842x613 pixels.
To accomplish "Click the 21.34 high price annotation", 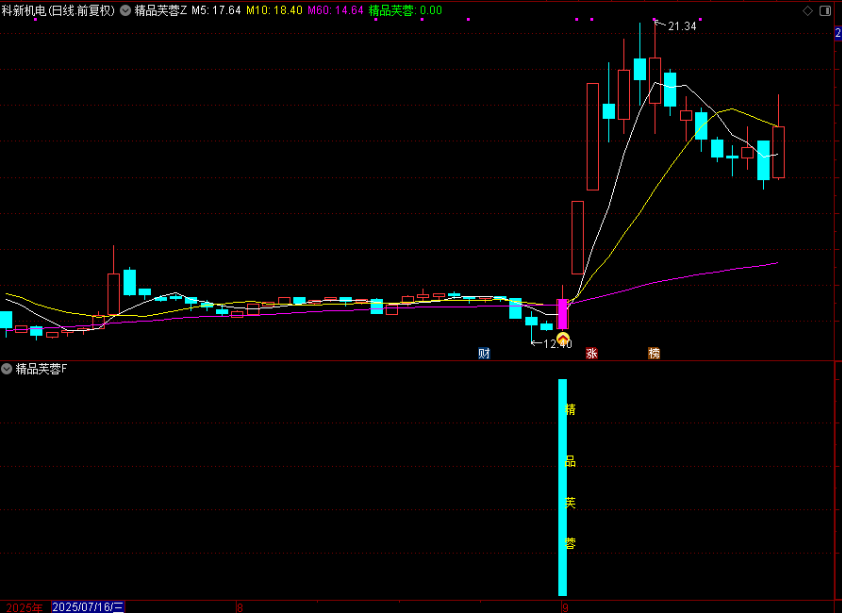I will [681, 26].
